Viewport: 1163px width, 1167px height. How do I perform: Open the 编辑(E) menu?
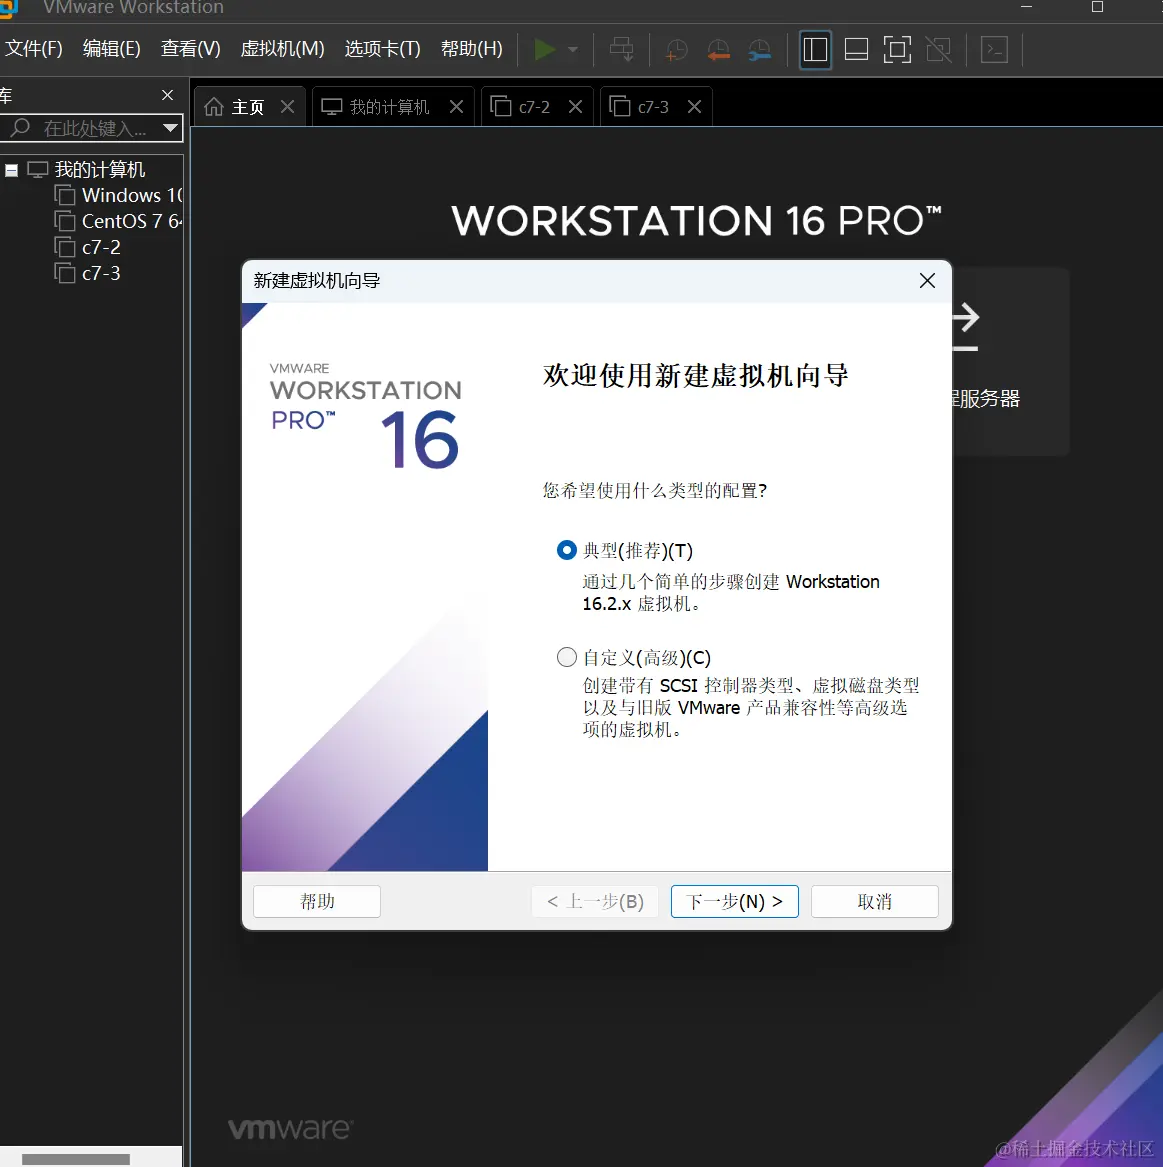point(112,49)
